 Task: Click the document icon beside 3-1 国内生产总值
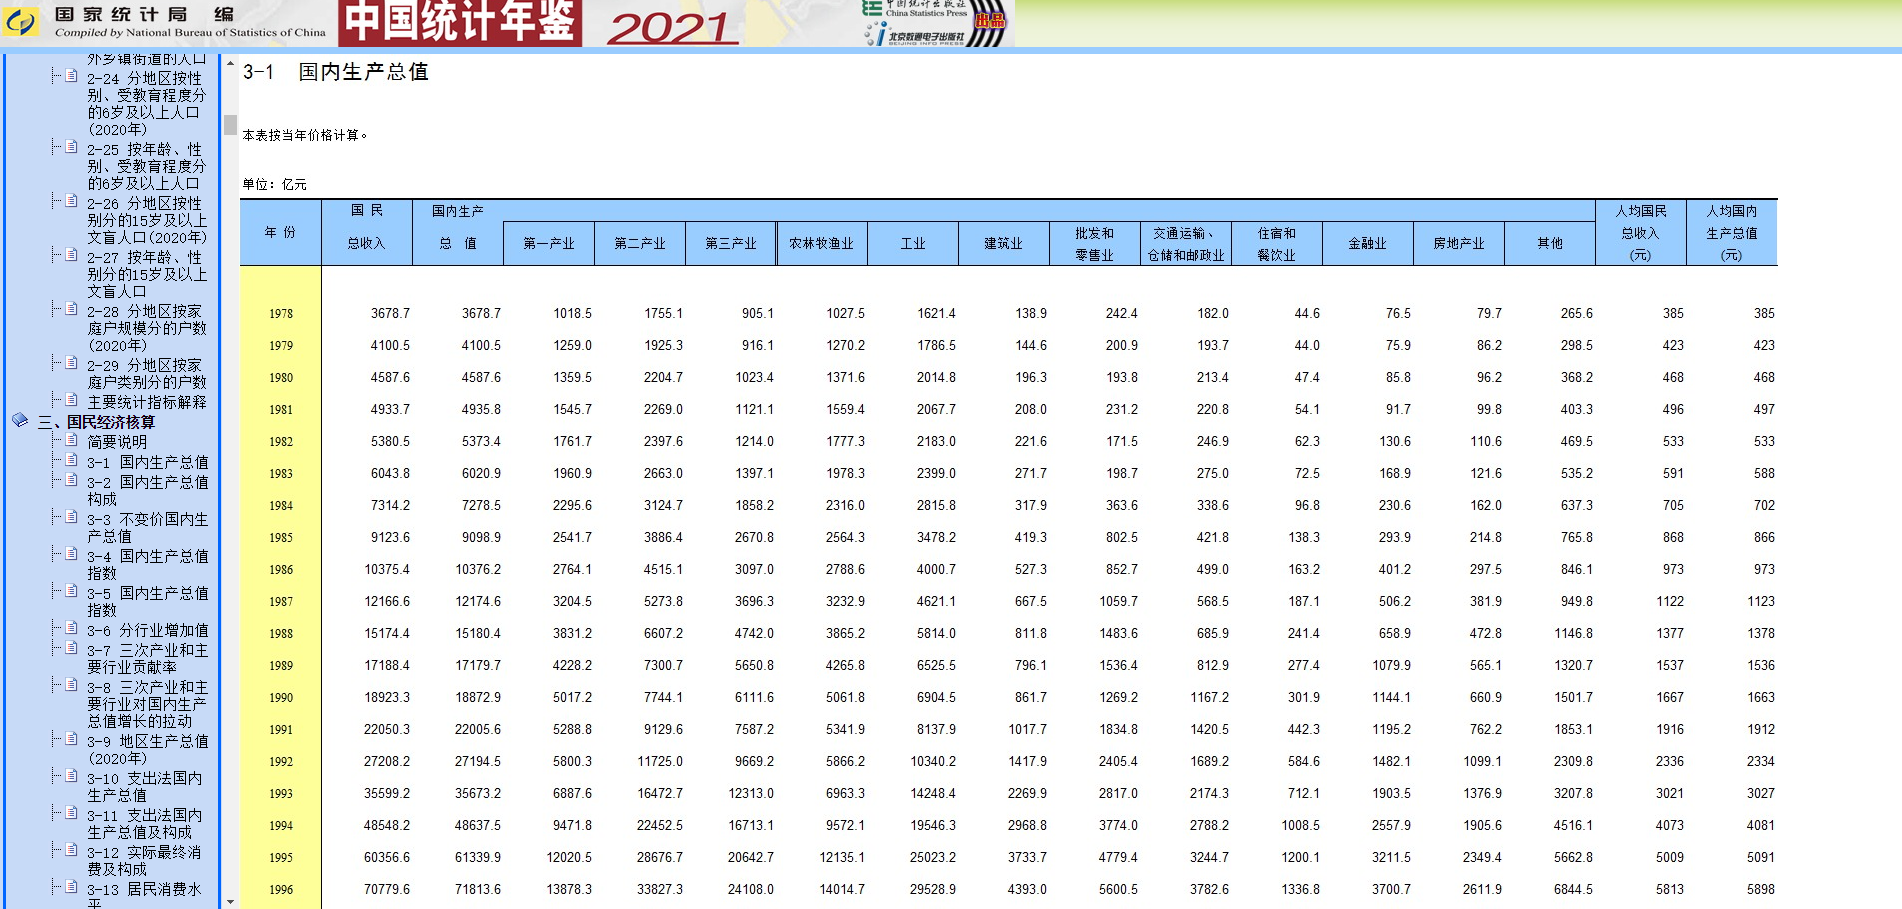click(71, 460)
